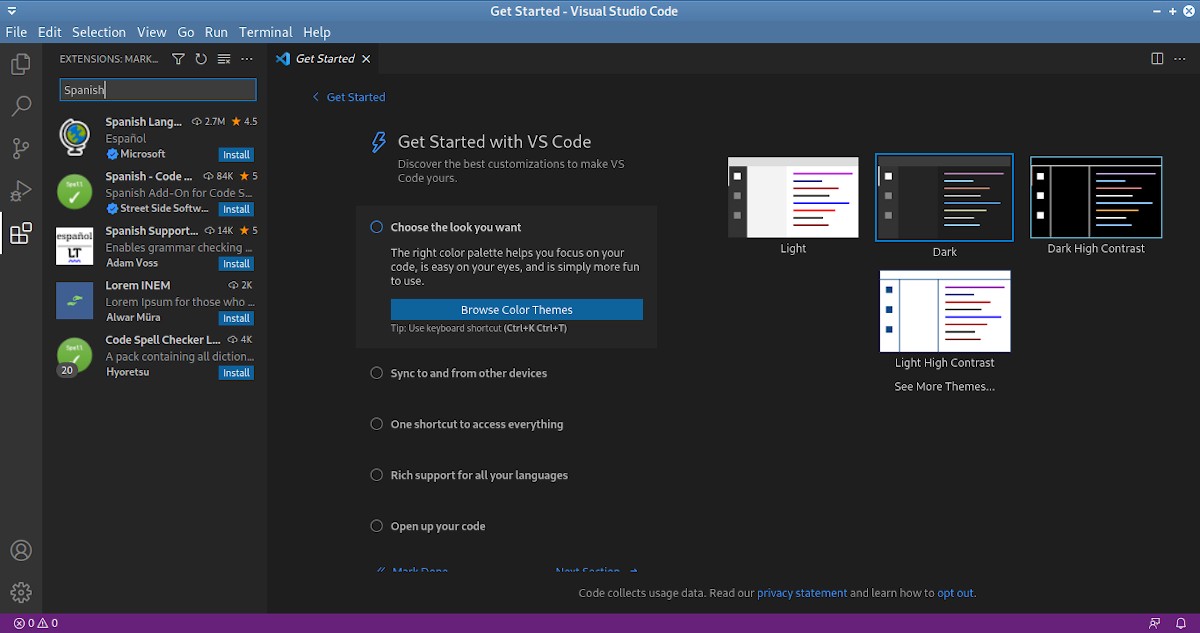Open the Terminal menu

(265, 32)
